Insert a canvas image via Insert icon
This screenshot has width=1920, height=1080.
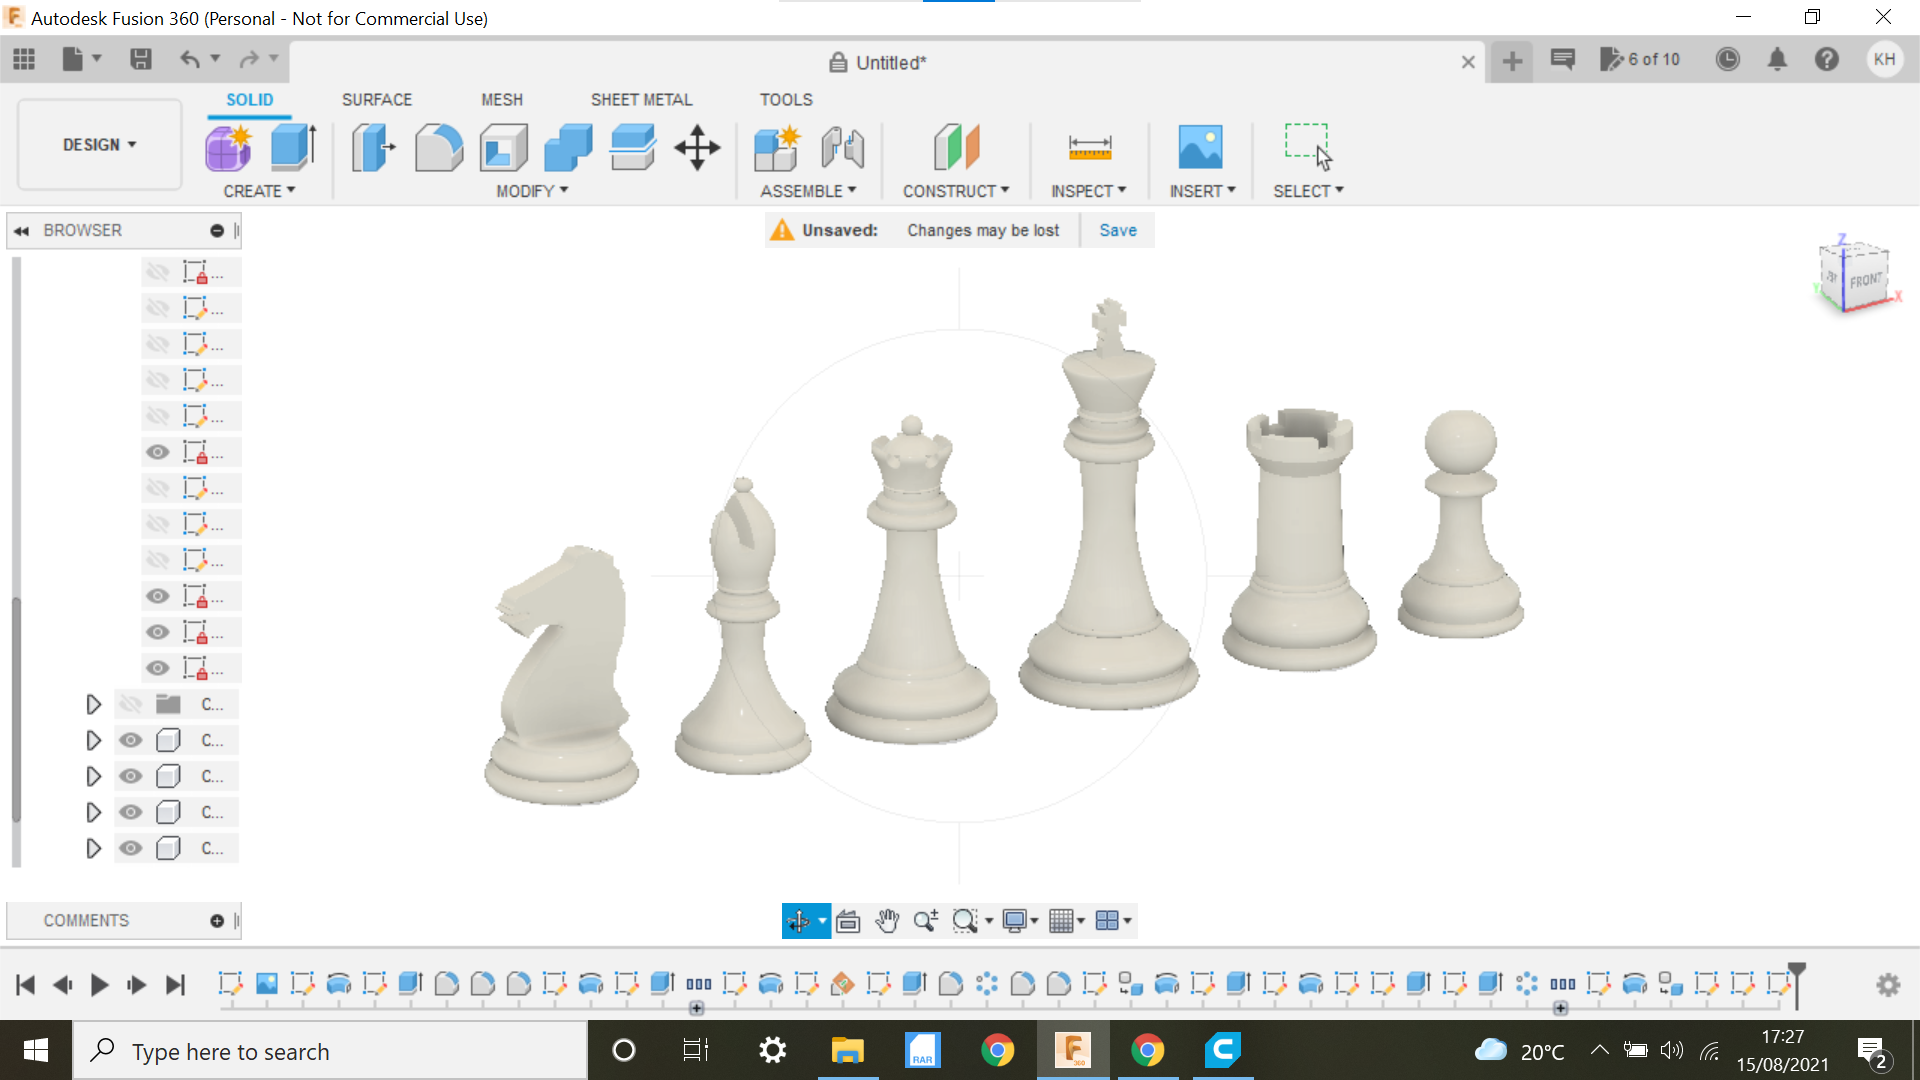pos(1202,147)
